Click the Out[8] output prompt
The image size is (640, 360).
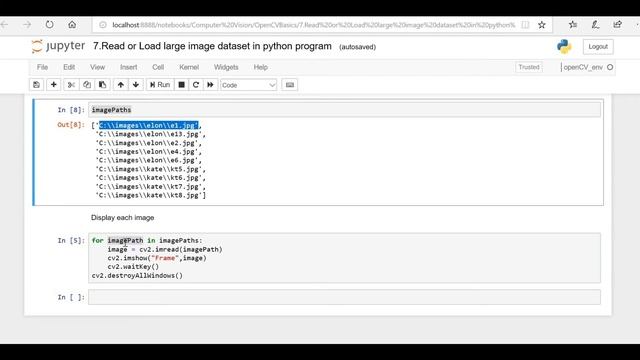[x=71, y=125]
